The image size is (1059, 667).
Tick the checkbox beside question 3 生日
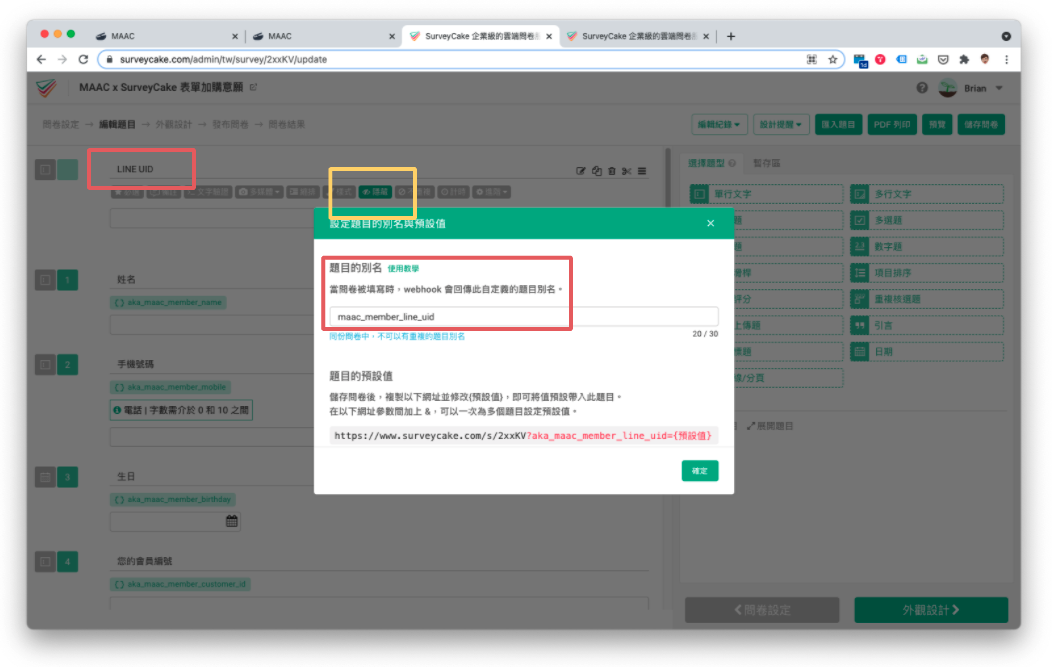click(x=45, y=477)
